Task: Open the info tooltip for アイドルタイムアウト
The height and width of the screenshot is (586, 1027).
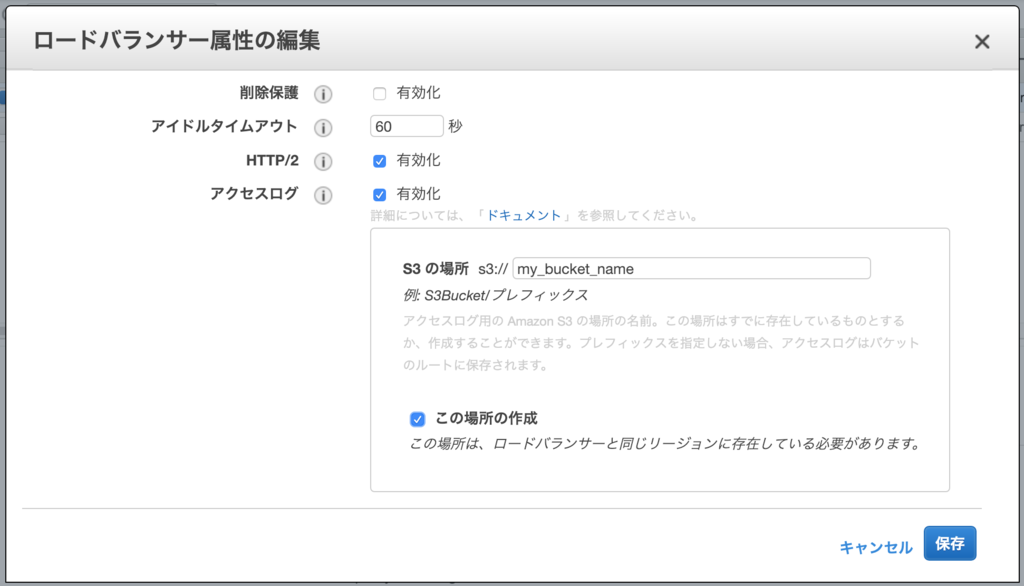Action: [x=323, y=127]
